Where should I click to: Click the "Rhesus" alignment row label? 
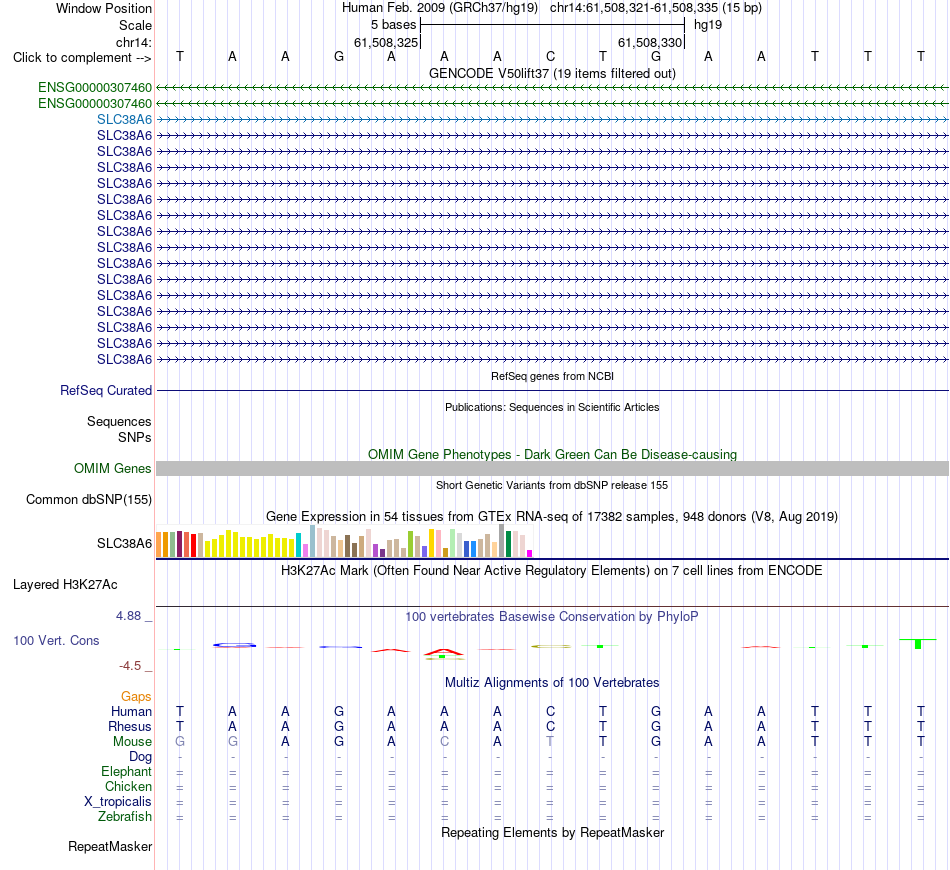coord(130,726)
